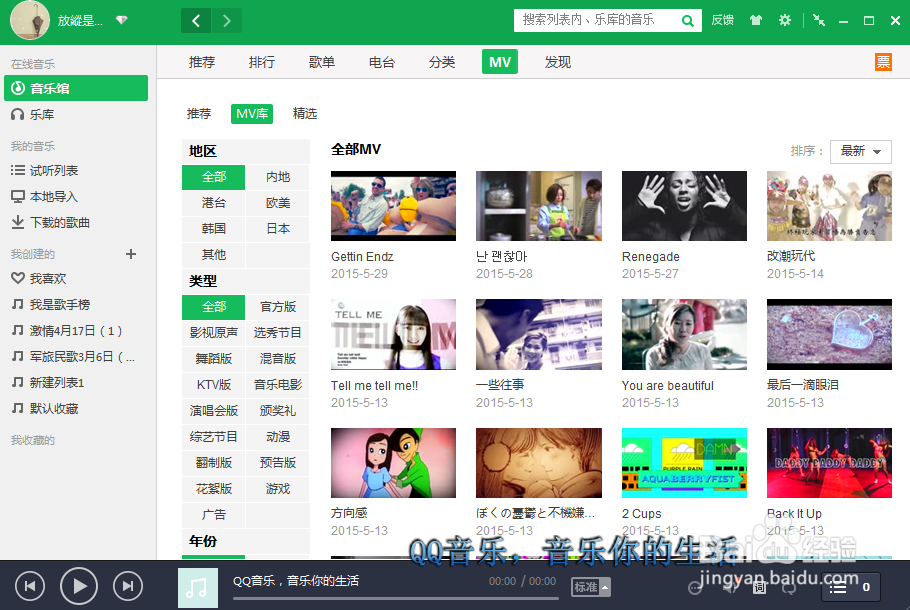
Task: Open Renegade MV thumbnail
Action: (x=684, y=206)
